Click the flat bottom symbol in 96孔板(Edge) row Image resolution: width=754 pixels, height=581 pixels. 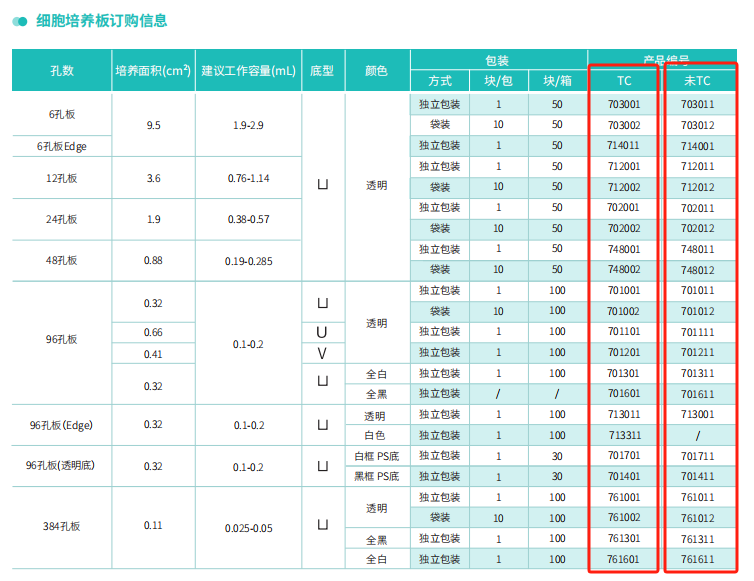tap(322, 425)
